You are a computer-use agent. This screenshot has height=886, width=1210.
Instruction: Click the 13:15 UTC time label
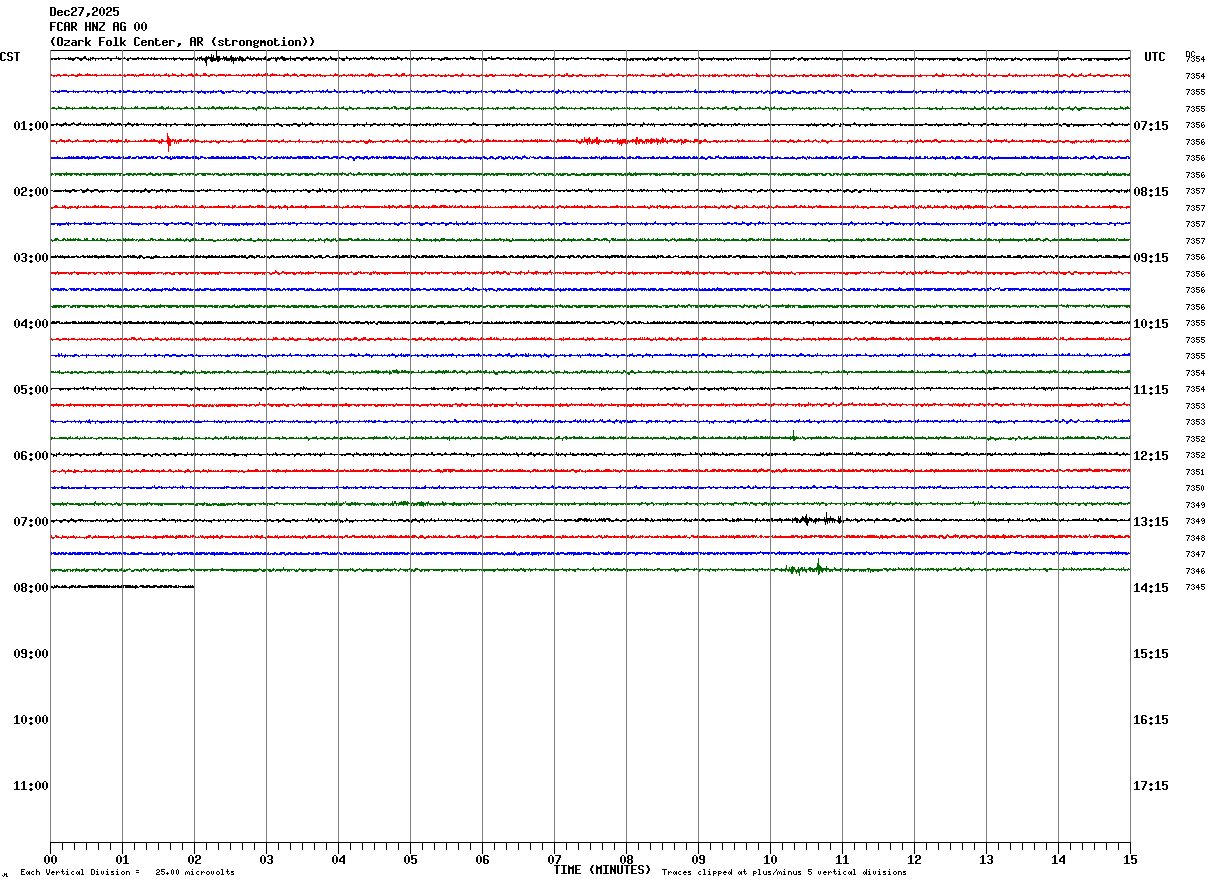tap(1151, 522)
